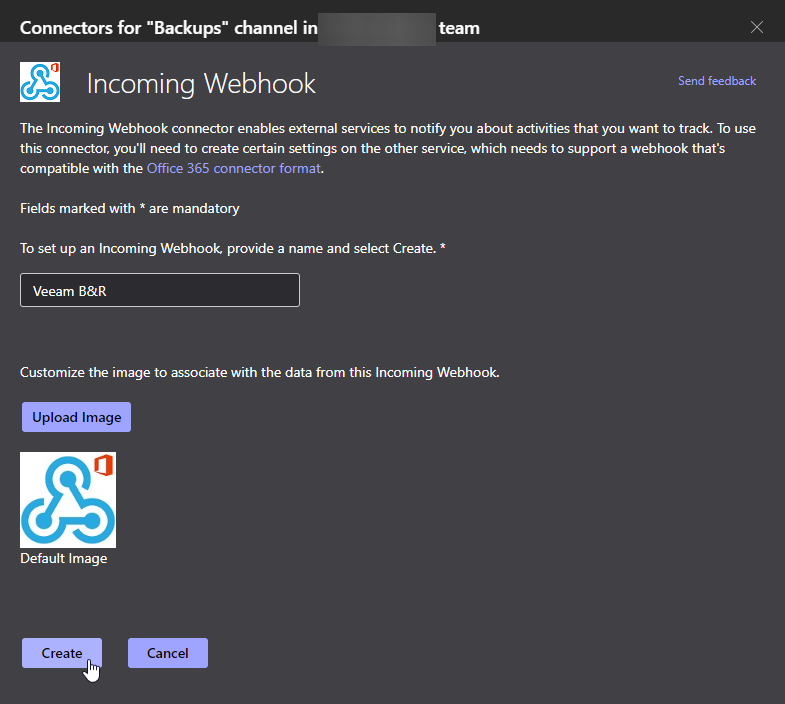This screenshot has height=704, width=785.
Task: Click the Upload Image button
Action: [x=77, y=417]
